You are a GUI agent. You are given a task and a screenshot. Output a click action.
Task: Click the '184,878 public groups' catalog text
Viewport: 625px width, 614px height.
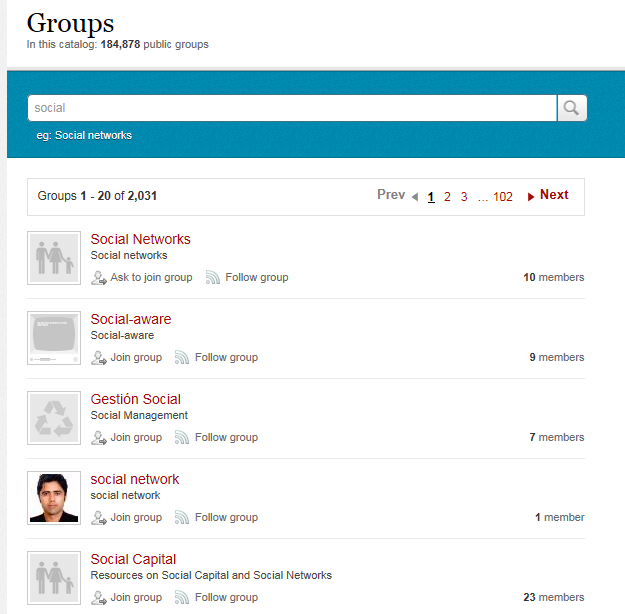point(155,44)
